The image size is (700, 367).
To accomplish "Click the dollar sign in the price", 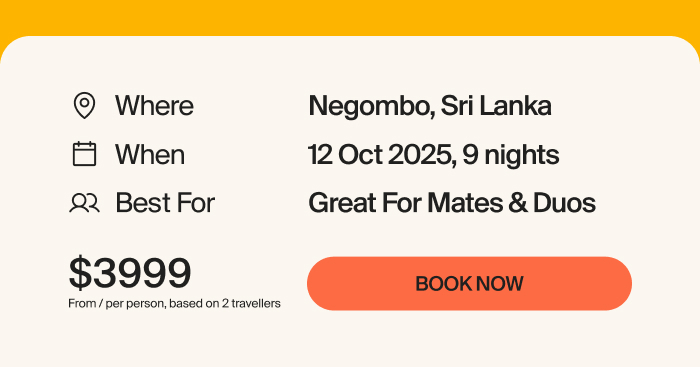I will 80,273.
